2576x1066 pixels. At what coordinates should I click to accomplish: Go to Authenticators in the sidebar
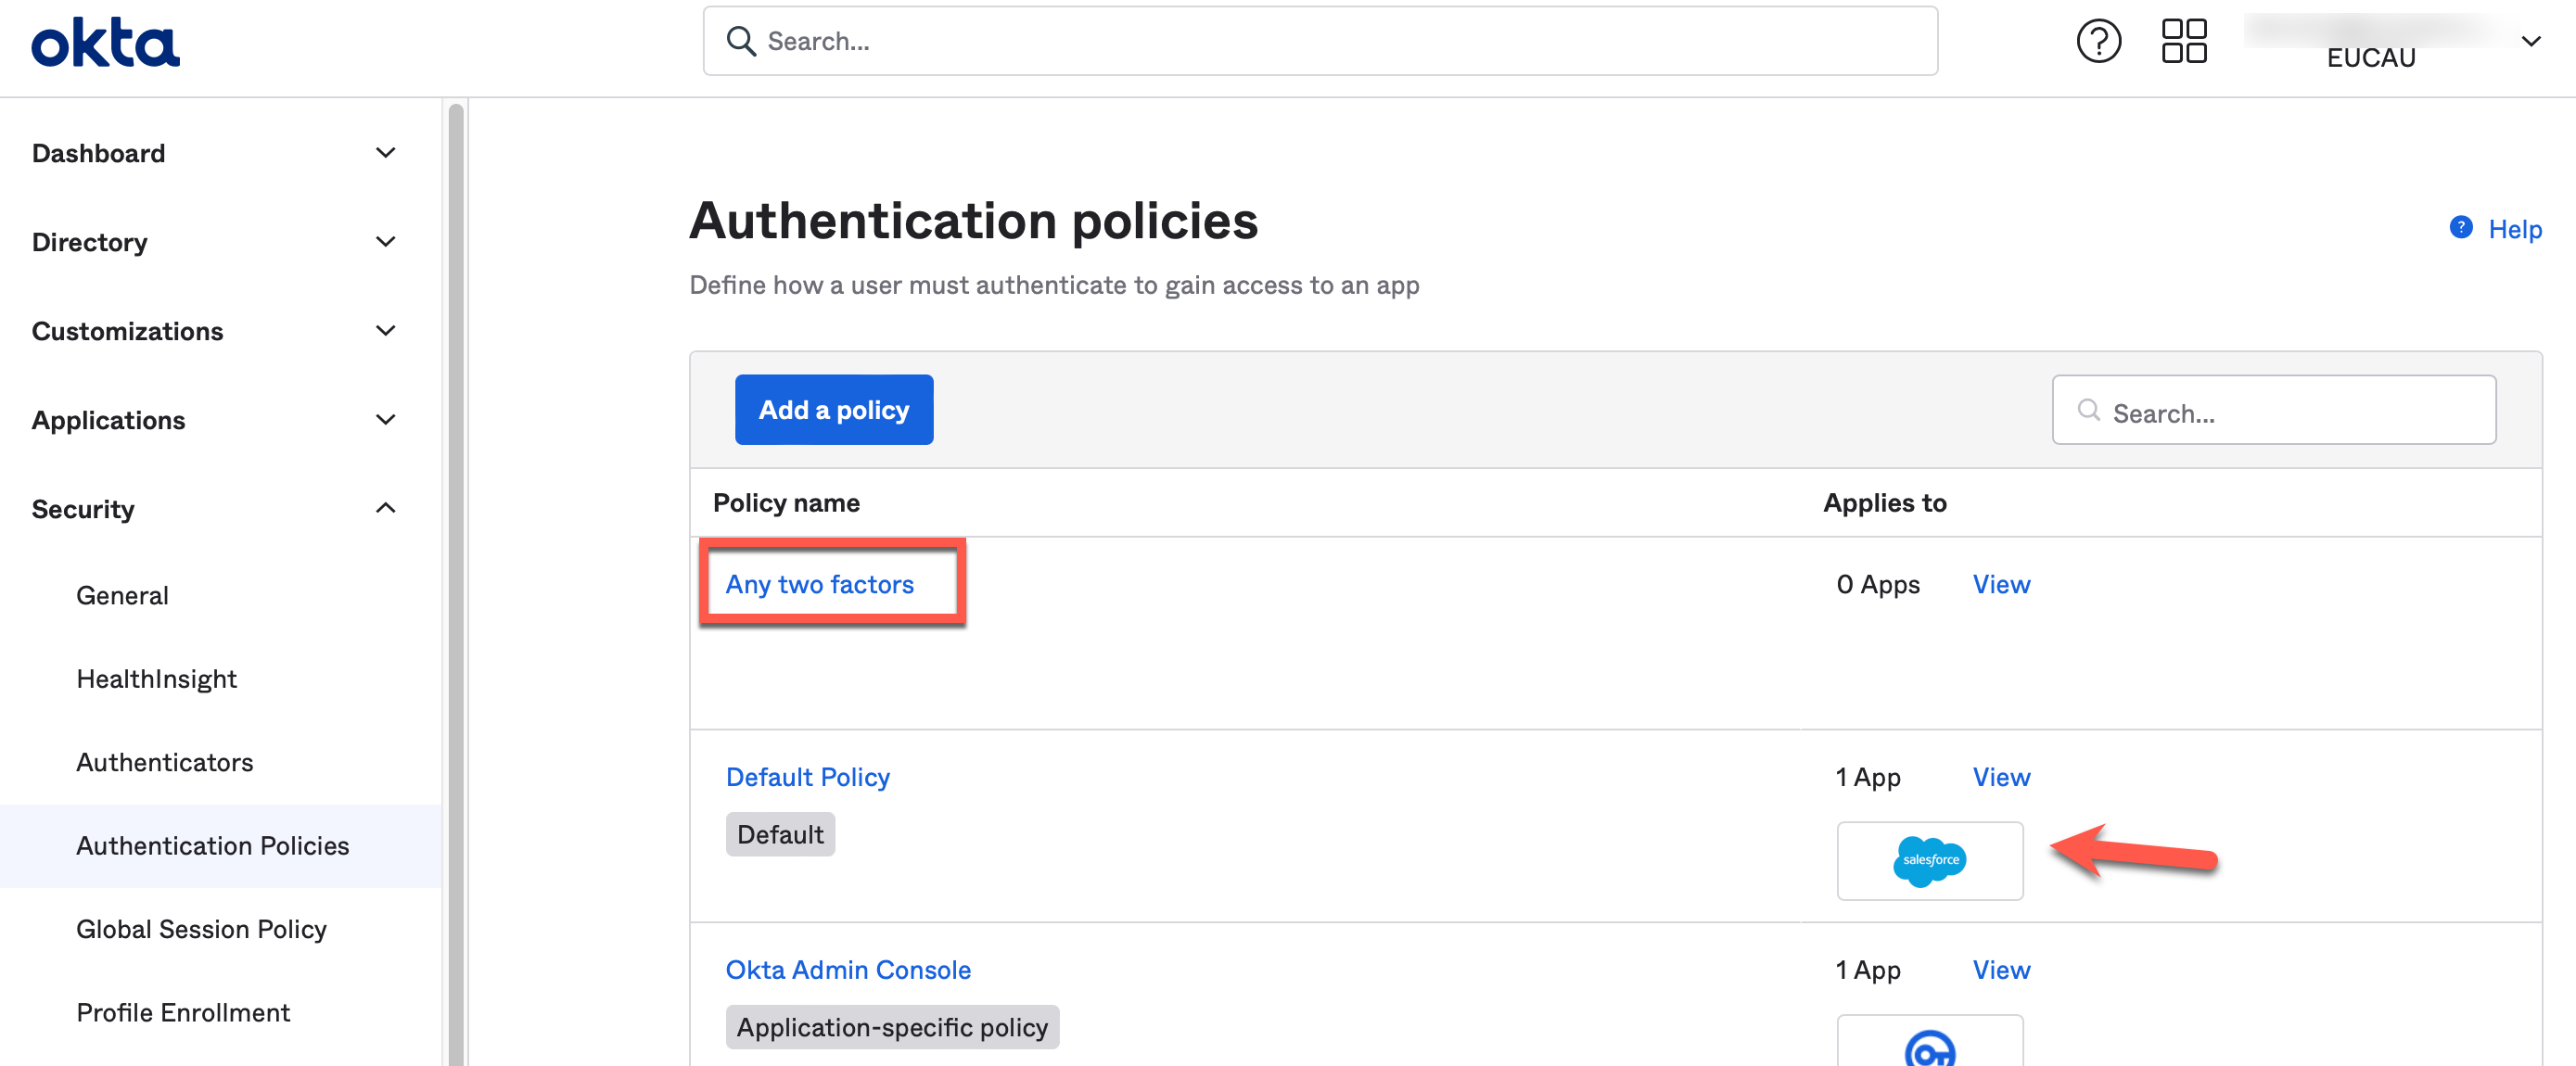(165, 762)
